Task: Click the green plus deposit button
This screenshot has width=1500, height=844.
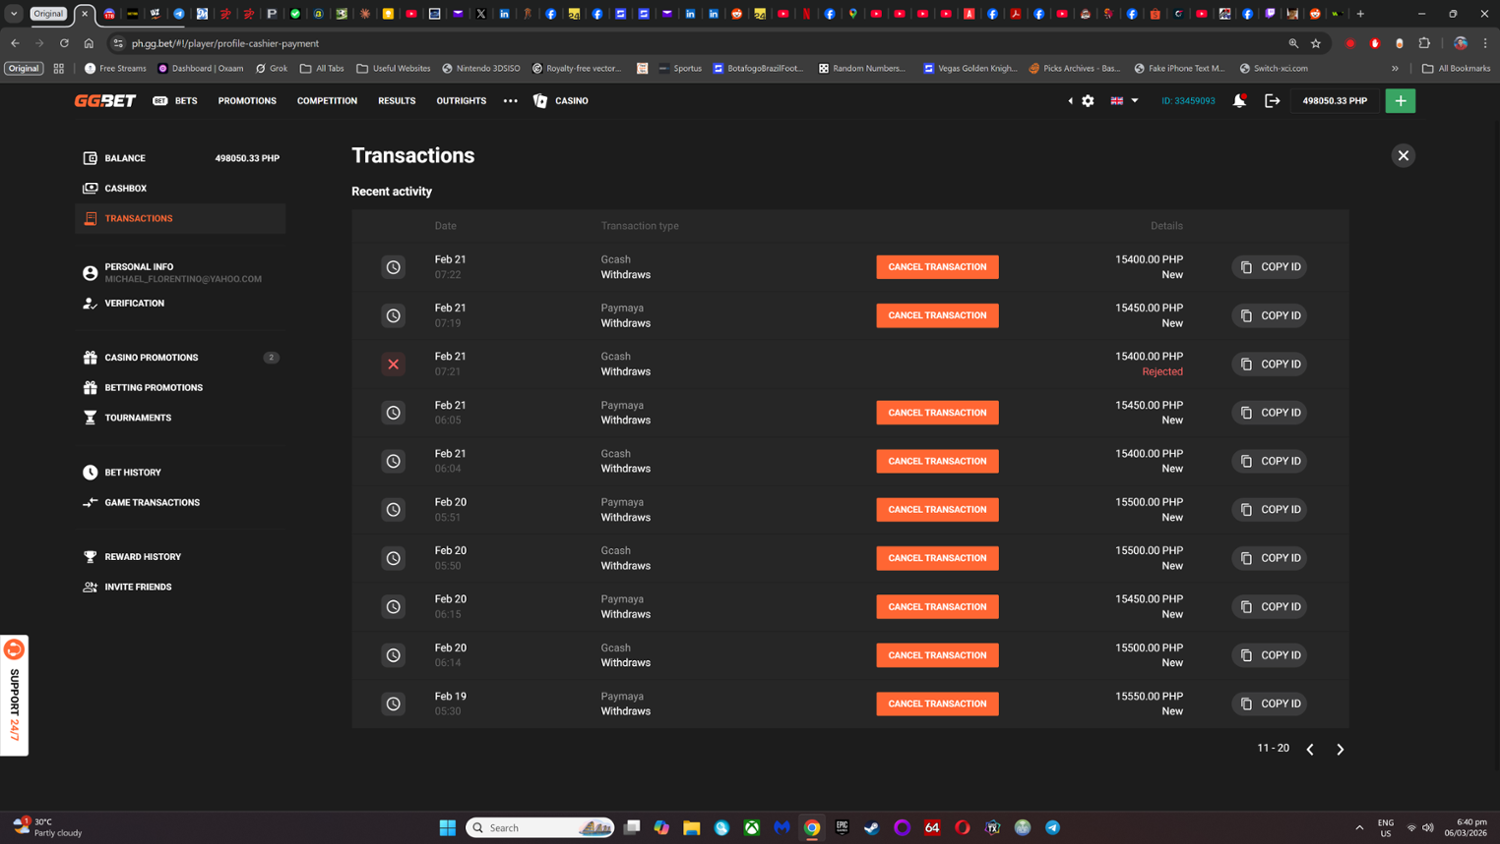Action: click(1400, 101)
